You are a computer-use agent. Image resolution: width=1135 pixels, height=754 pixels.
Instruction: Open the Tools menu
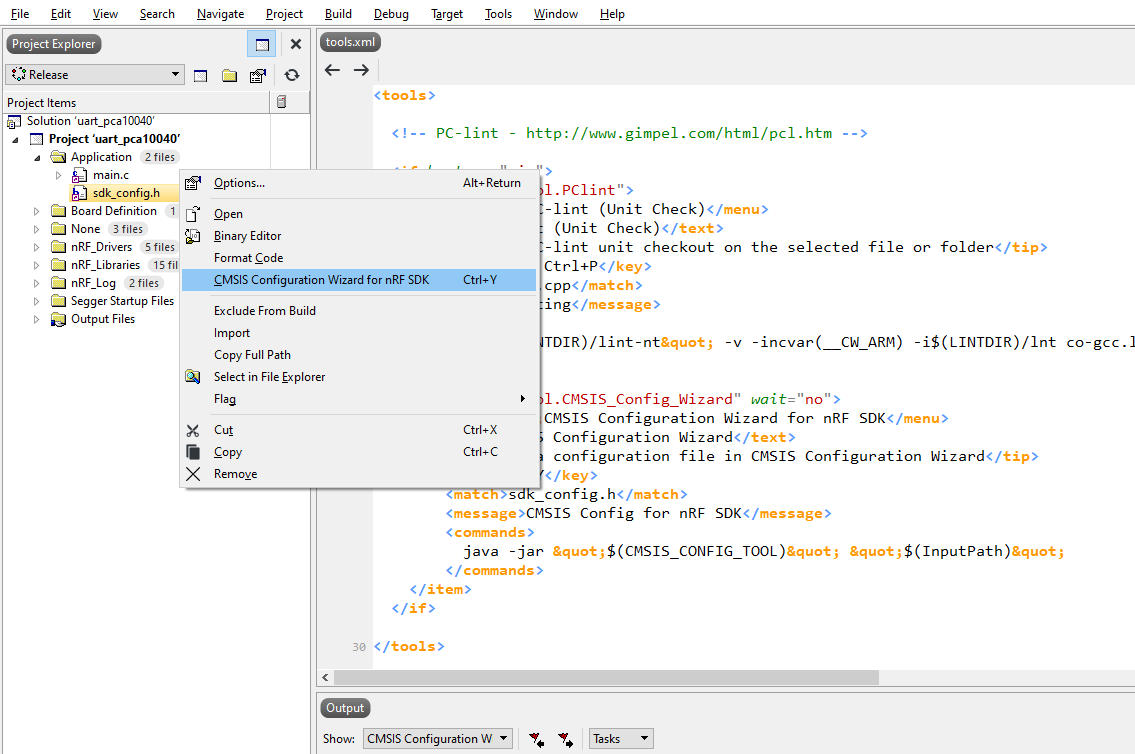coord(498,14)
